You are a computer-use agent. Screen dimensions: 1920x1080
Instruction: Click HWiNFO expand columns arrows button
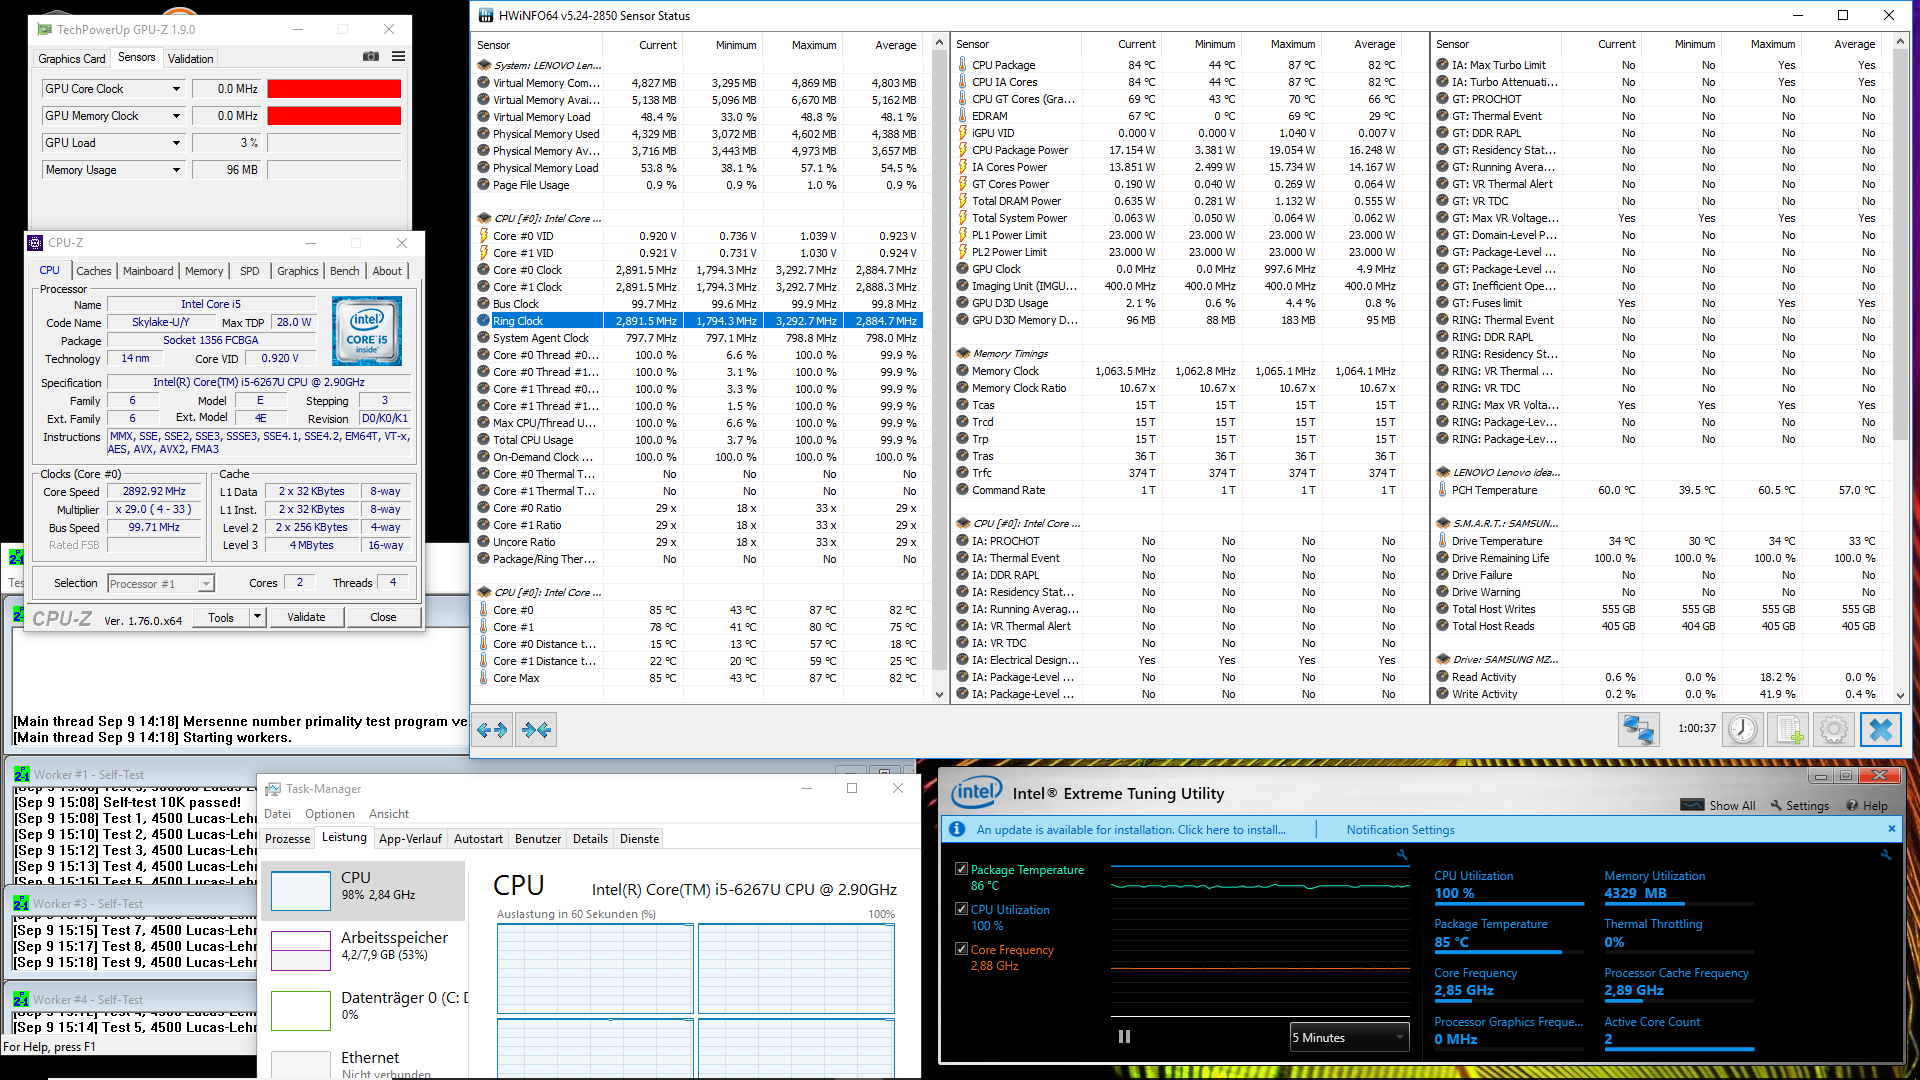click(x=492, y=730)
